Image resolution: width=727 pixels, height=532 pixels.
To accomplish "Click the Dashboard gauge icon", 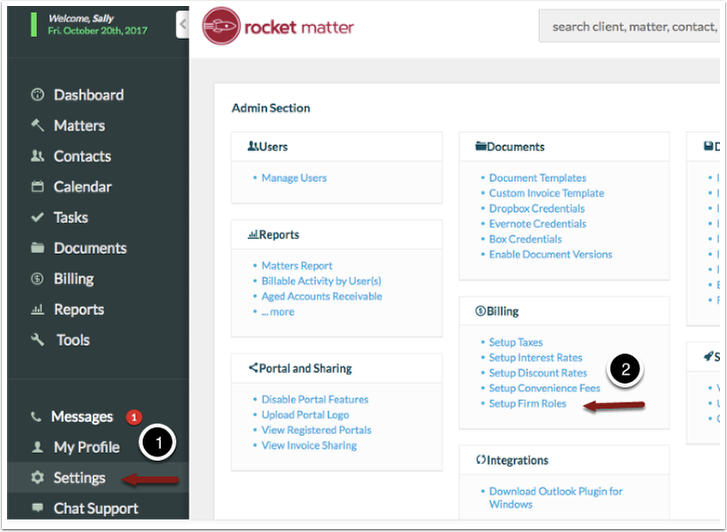I will (x=37, y=95).
